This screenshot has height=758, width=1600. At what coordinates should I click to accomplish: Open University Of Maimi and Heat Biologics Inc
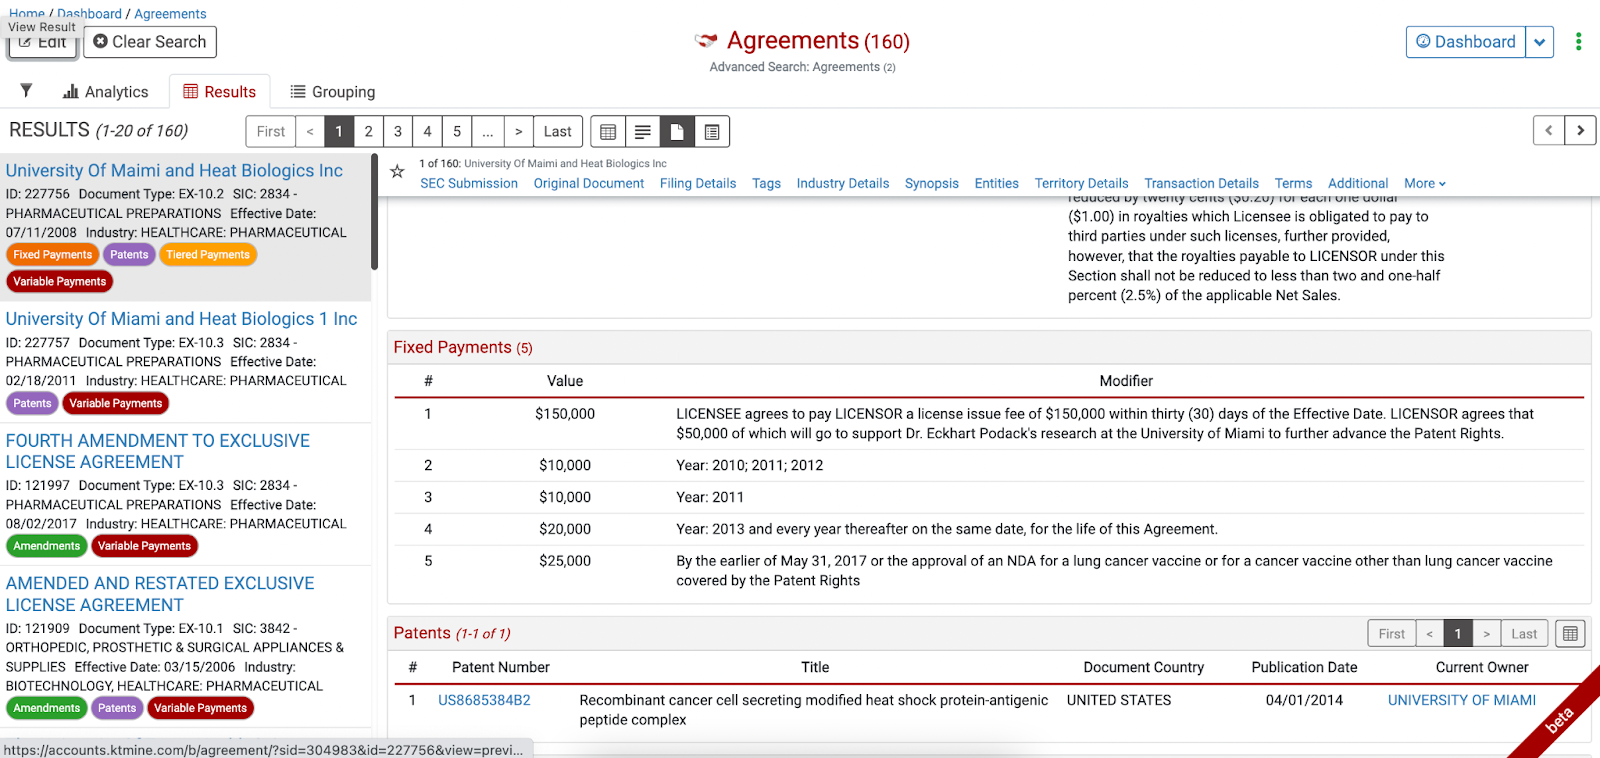pos(174,171)
